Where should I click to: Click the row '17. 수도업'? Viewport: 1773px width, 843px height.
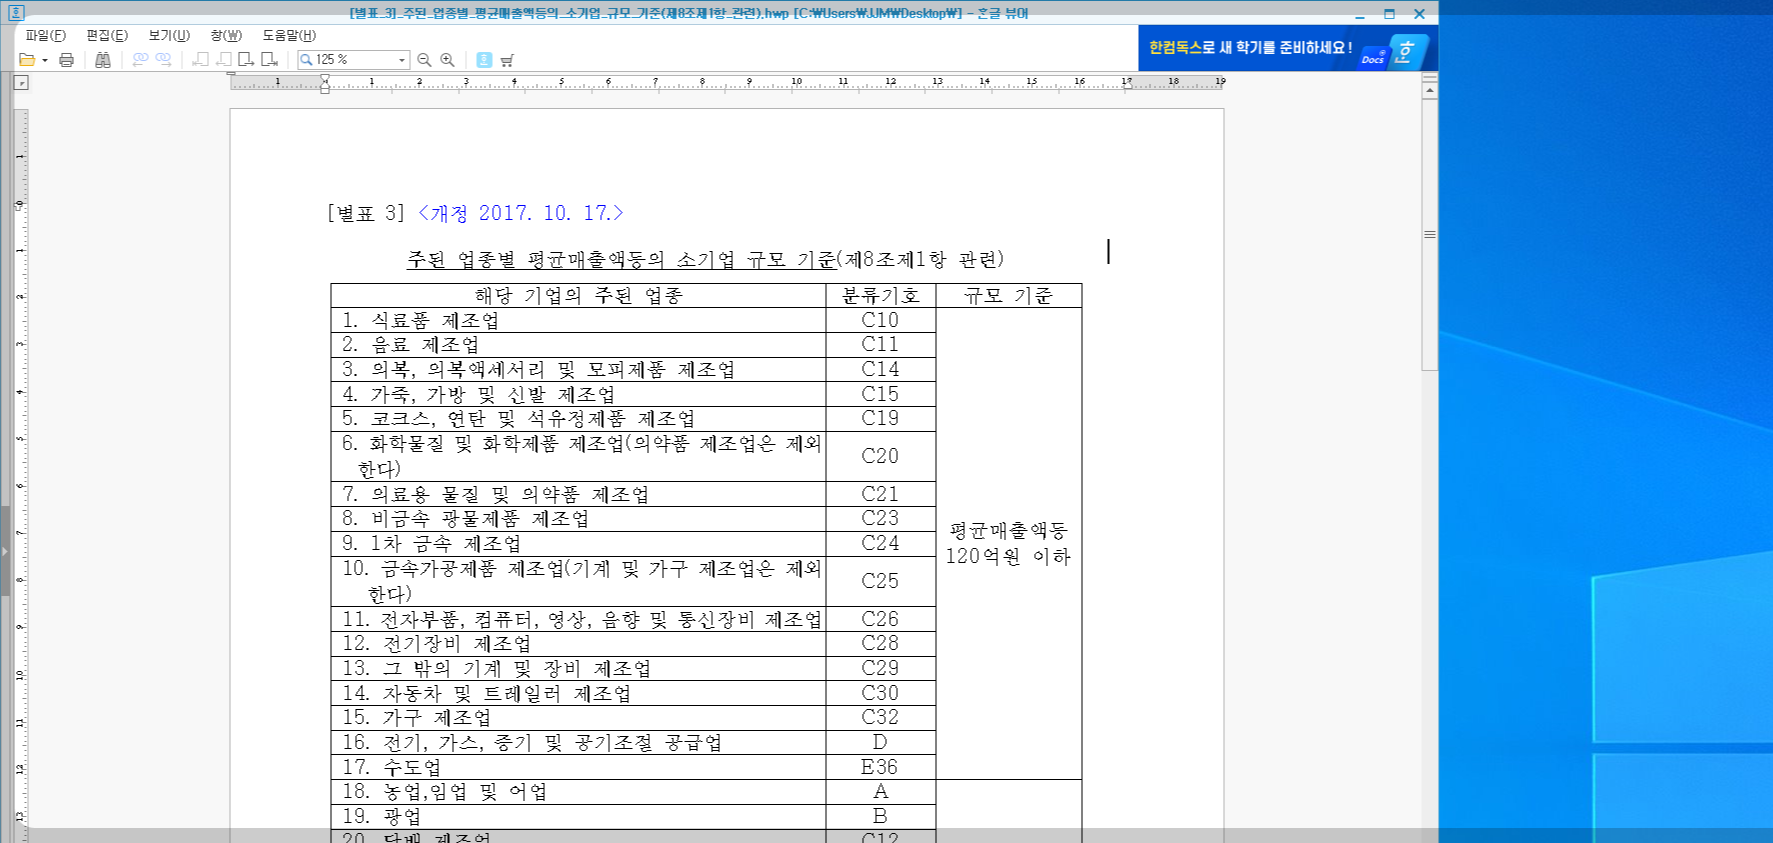[578, 768]
